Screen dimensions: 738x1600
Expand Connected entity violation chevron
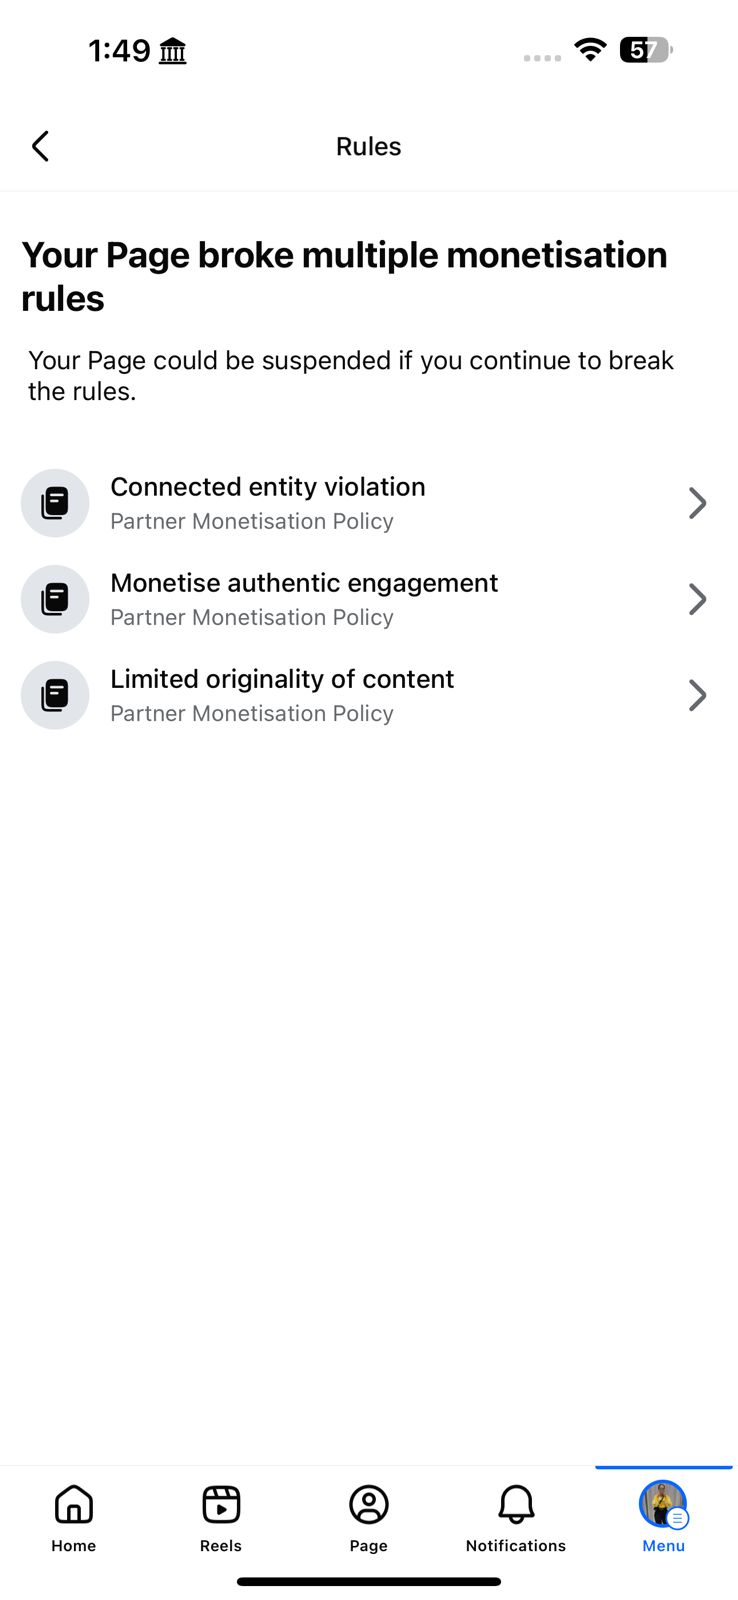[698, 503]
